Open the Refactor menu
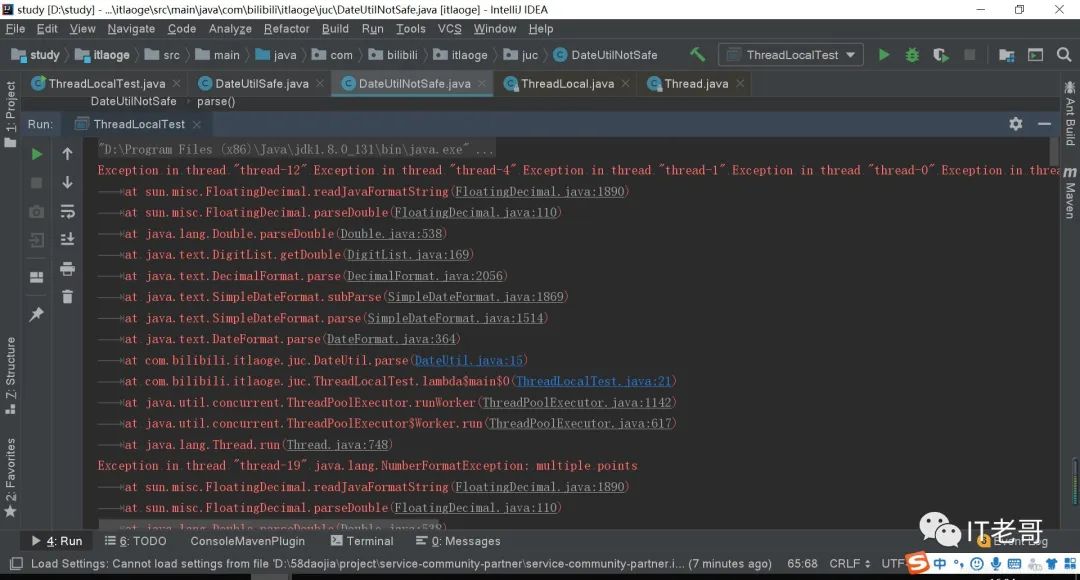This screenshot has width=1080, height=580. [287, 29]
